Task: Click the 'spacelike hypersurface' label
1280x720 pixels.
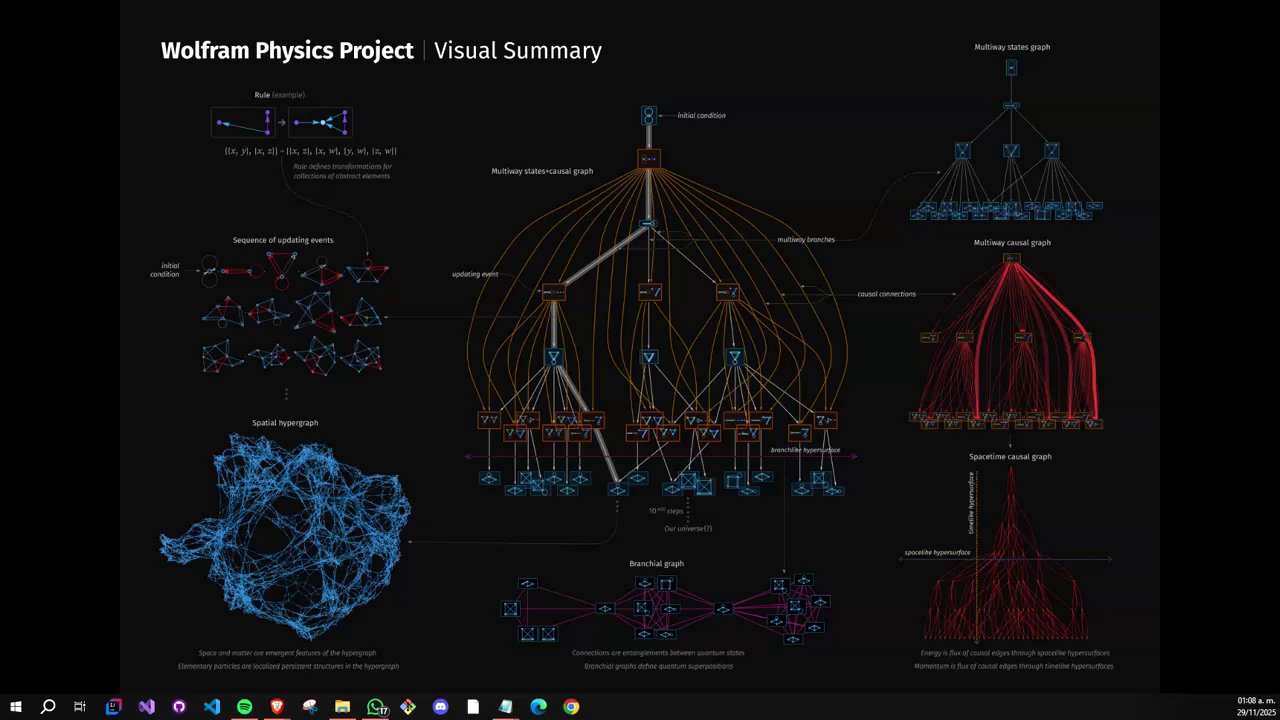Action: [x=937, y=552]
